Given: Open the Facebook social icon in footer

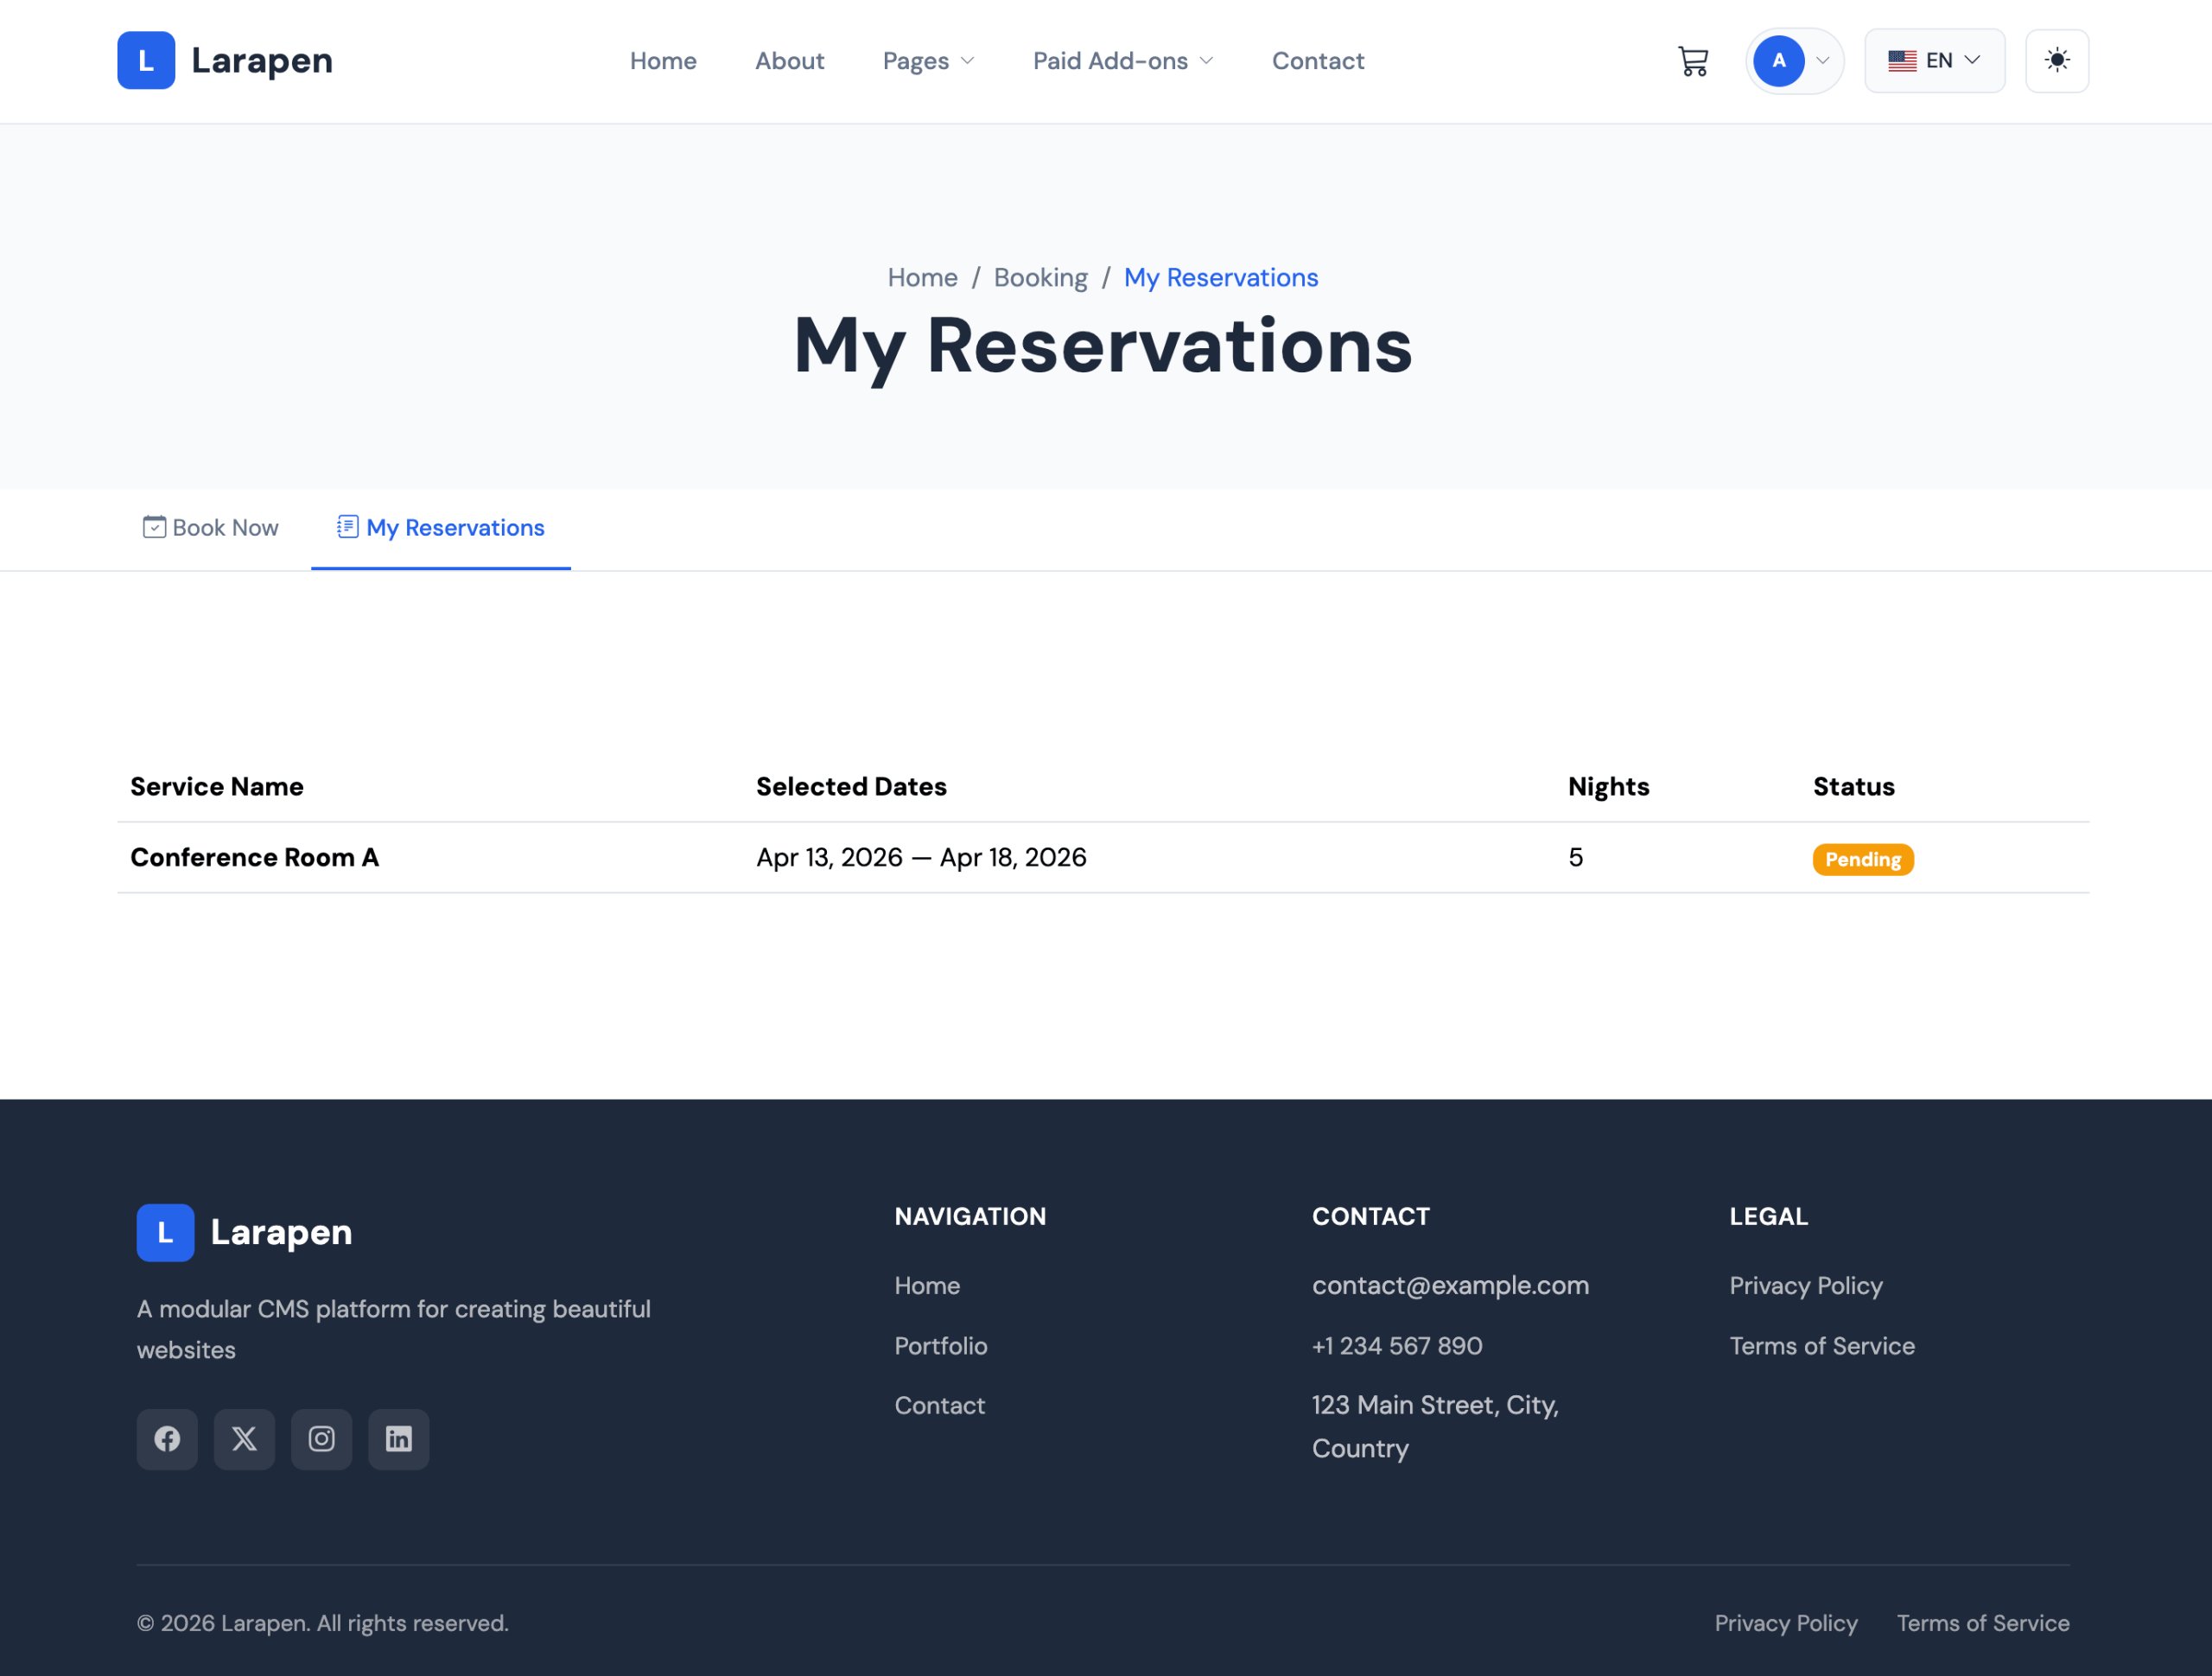Looking at the screenshot, I should coord(167,1439).
